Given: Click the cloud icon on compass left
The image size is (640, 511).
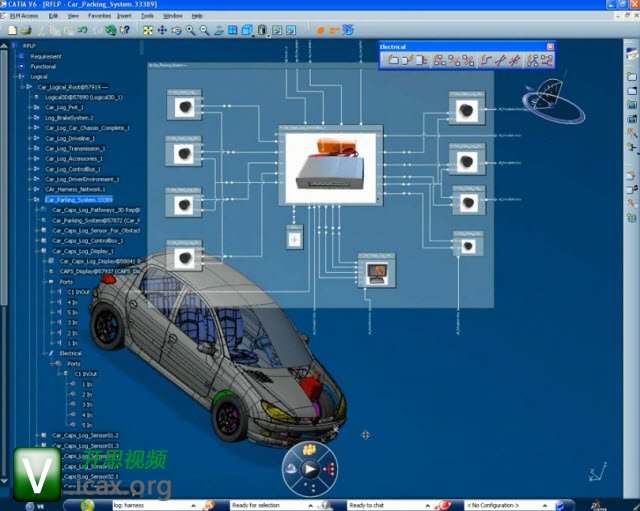Looking at the screenshot, I should 291,469.
